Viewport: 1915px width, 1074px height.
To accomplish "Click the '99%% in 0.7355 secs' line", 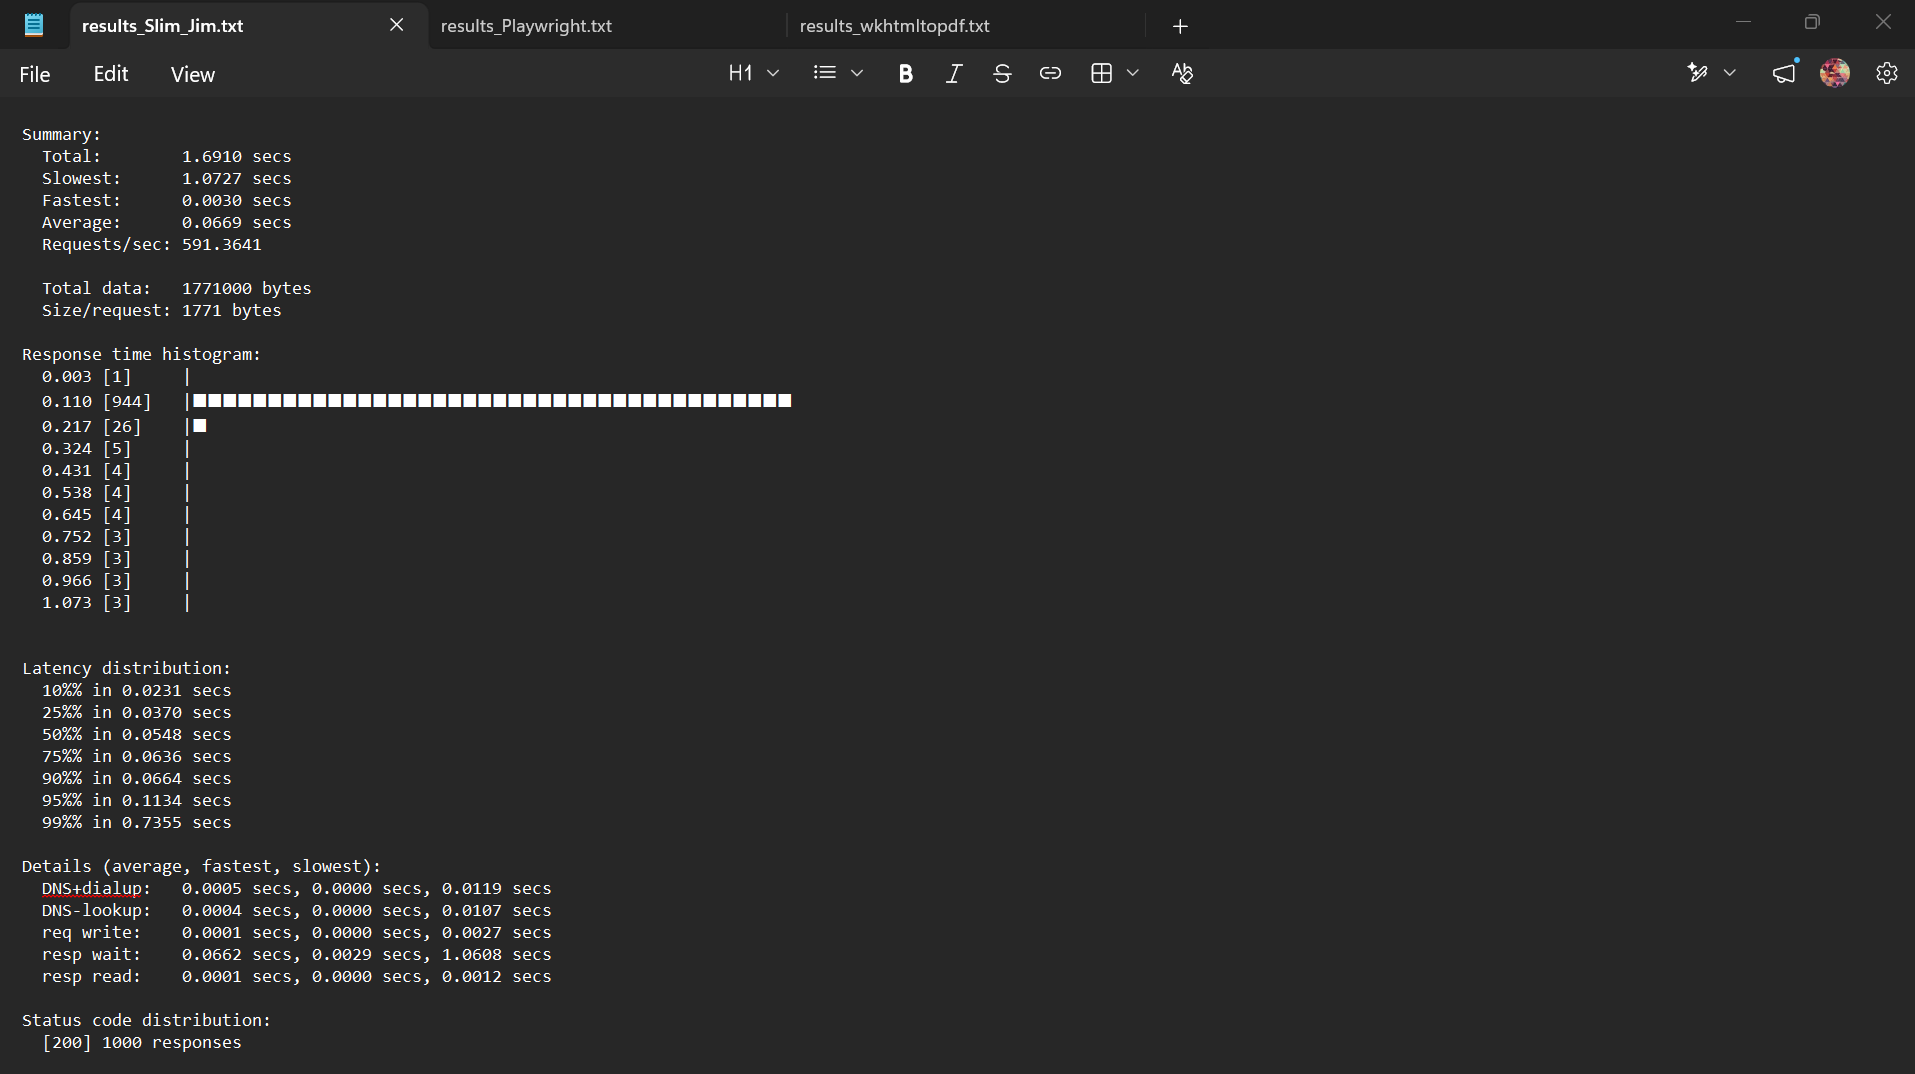I will pos(136,822).
